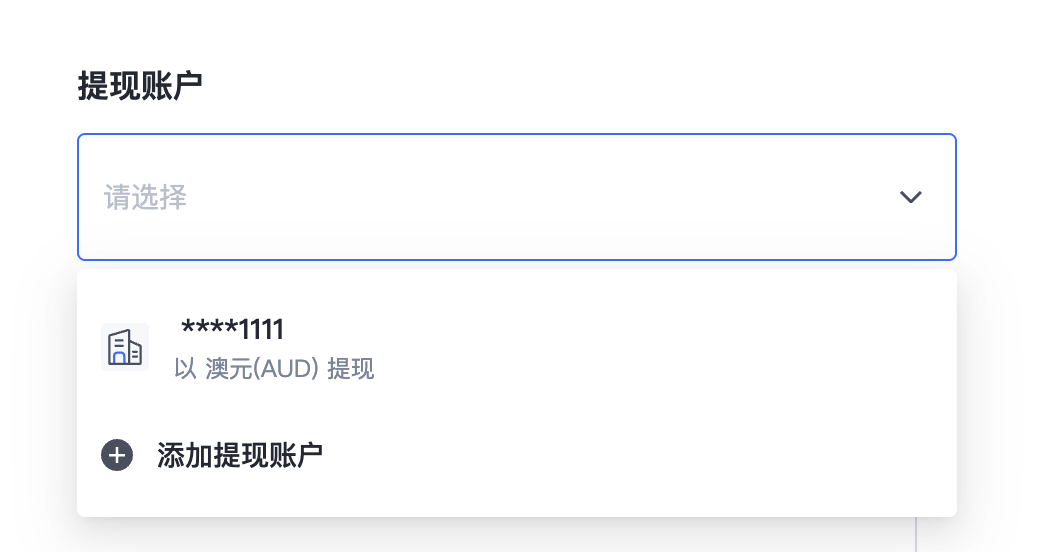Click the 添加提现账户 label text

coord(240,456)
